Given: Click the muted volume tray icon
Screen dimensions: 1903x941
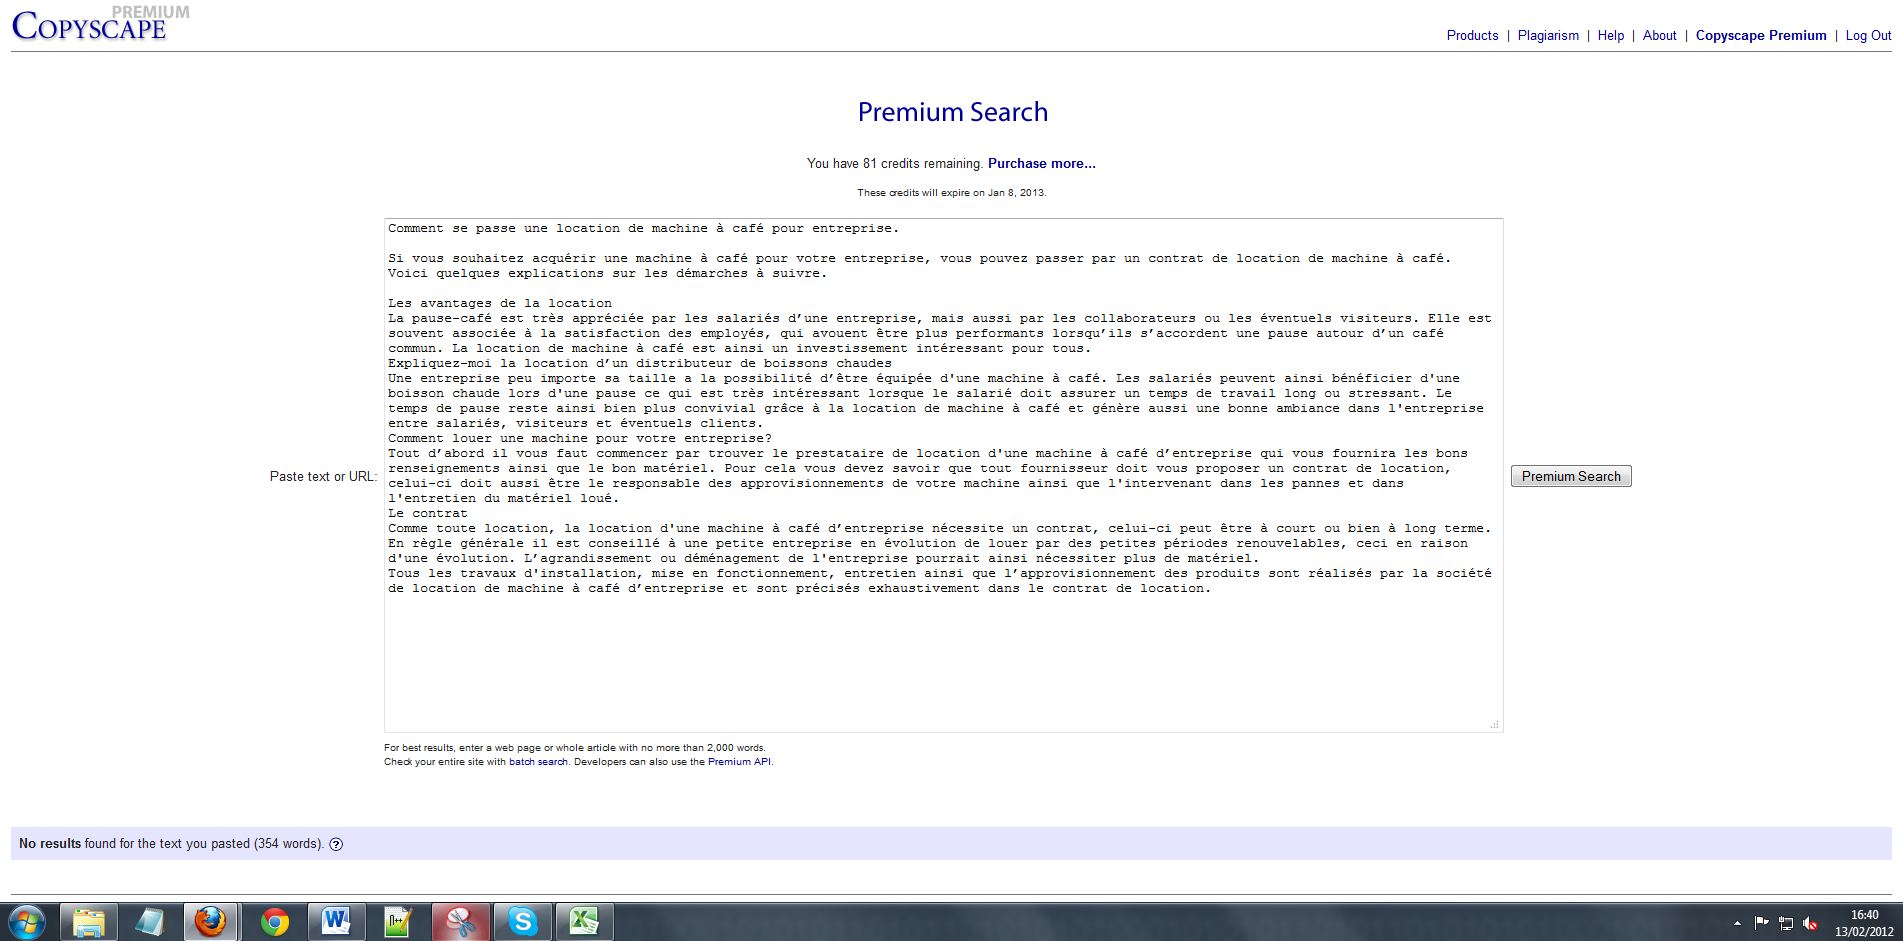Looking at the screenshot, I should click(1810, 923).
